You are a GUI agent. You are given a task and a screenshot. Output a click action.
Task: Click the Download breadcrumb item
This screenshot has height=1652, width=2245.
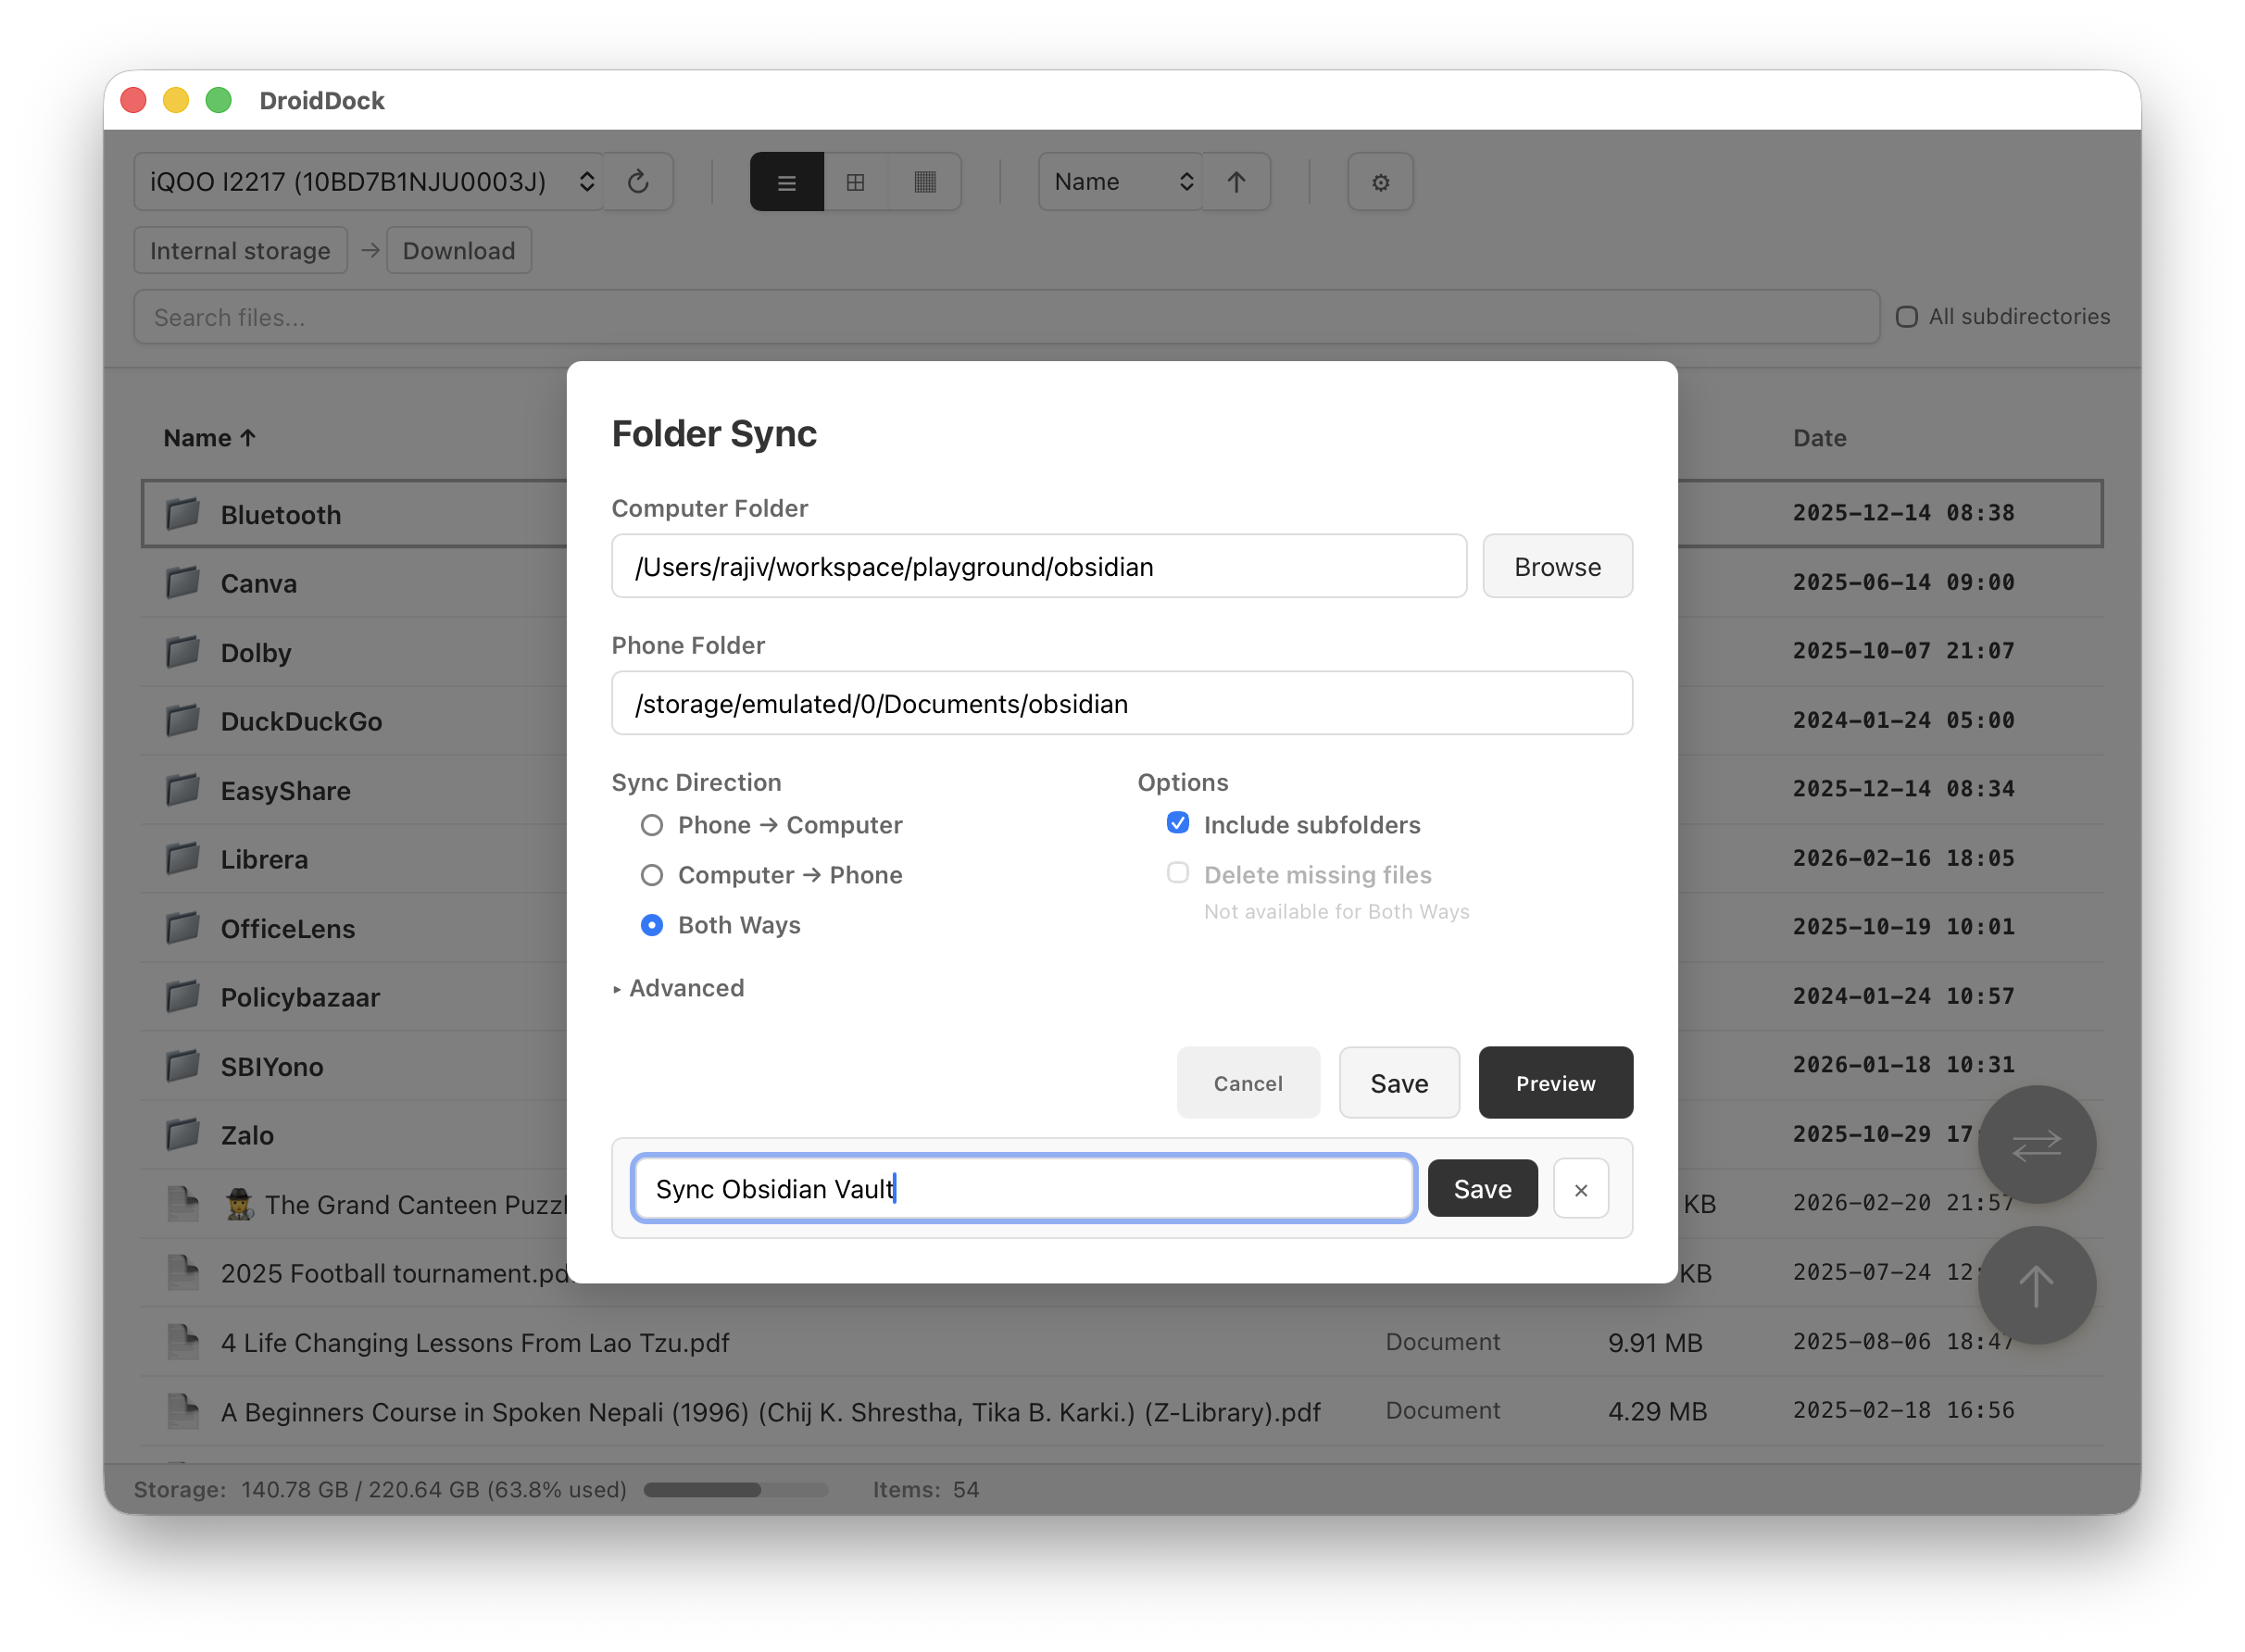tap(459, 251)
